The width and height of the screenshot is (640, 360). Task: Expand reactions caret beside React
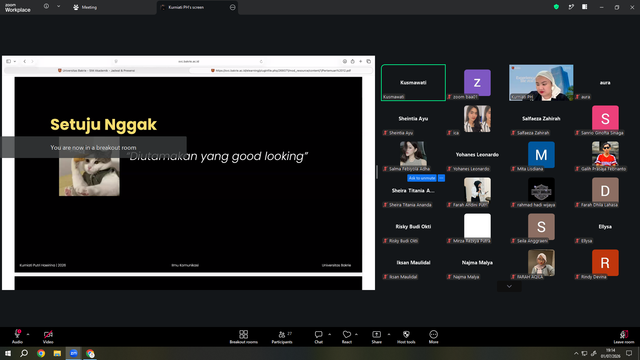[356, 334]
